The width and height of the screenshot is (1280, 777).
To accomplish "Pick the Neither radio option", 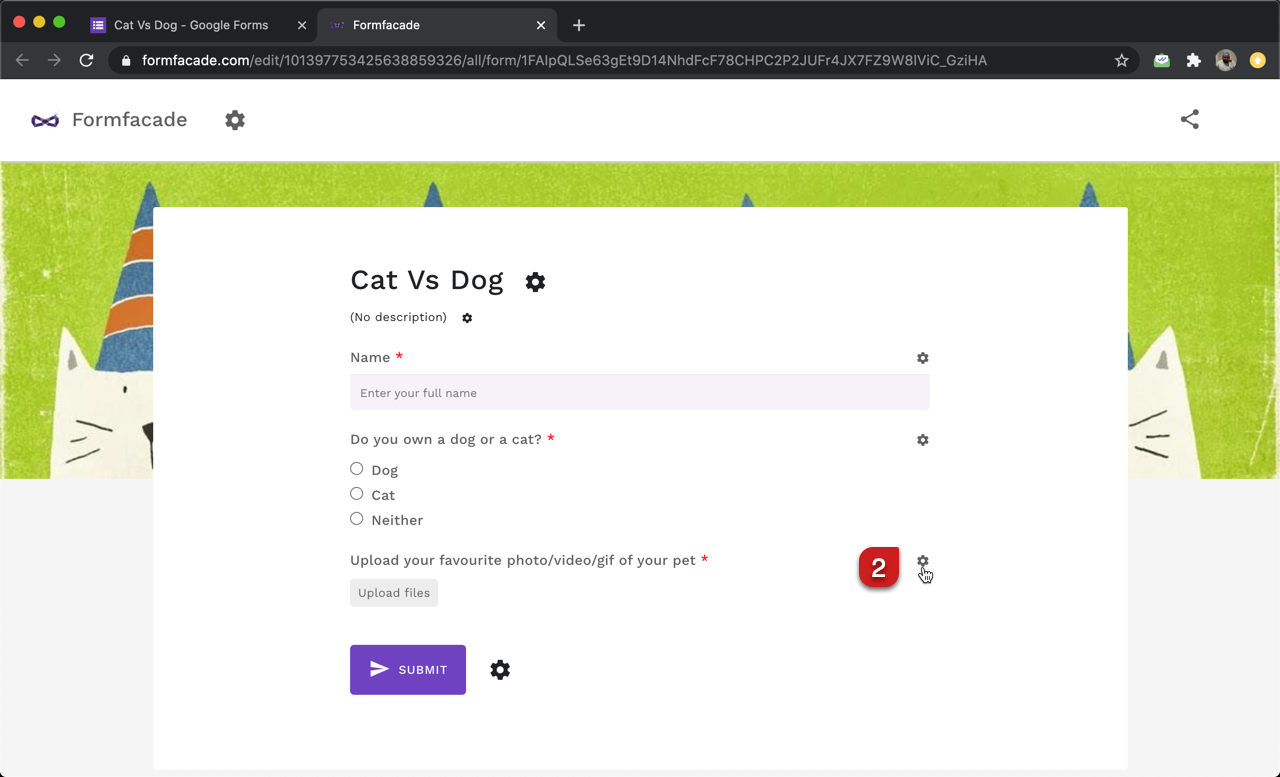I will (x=357, y=519).
